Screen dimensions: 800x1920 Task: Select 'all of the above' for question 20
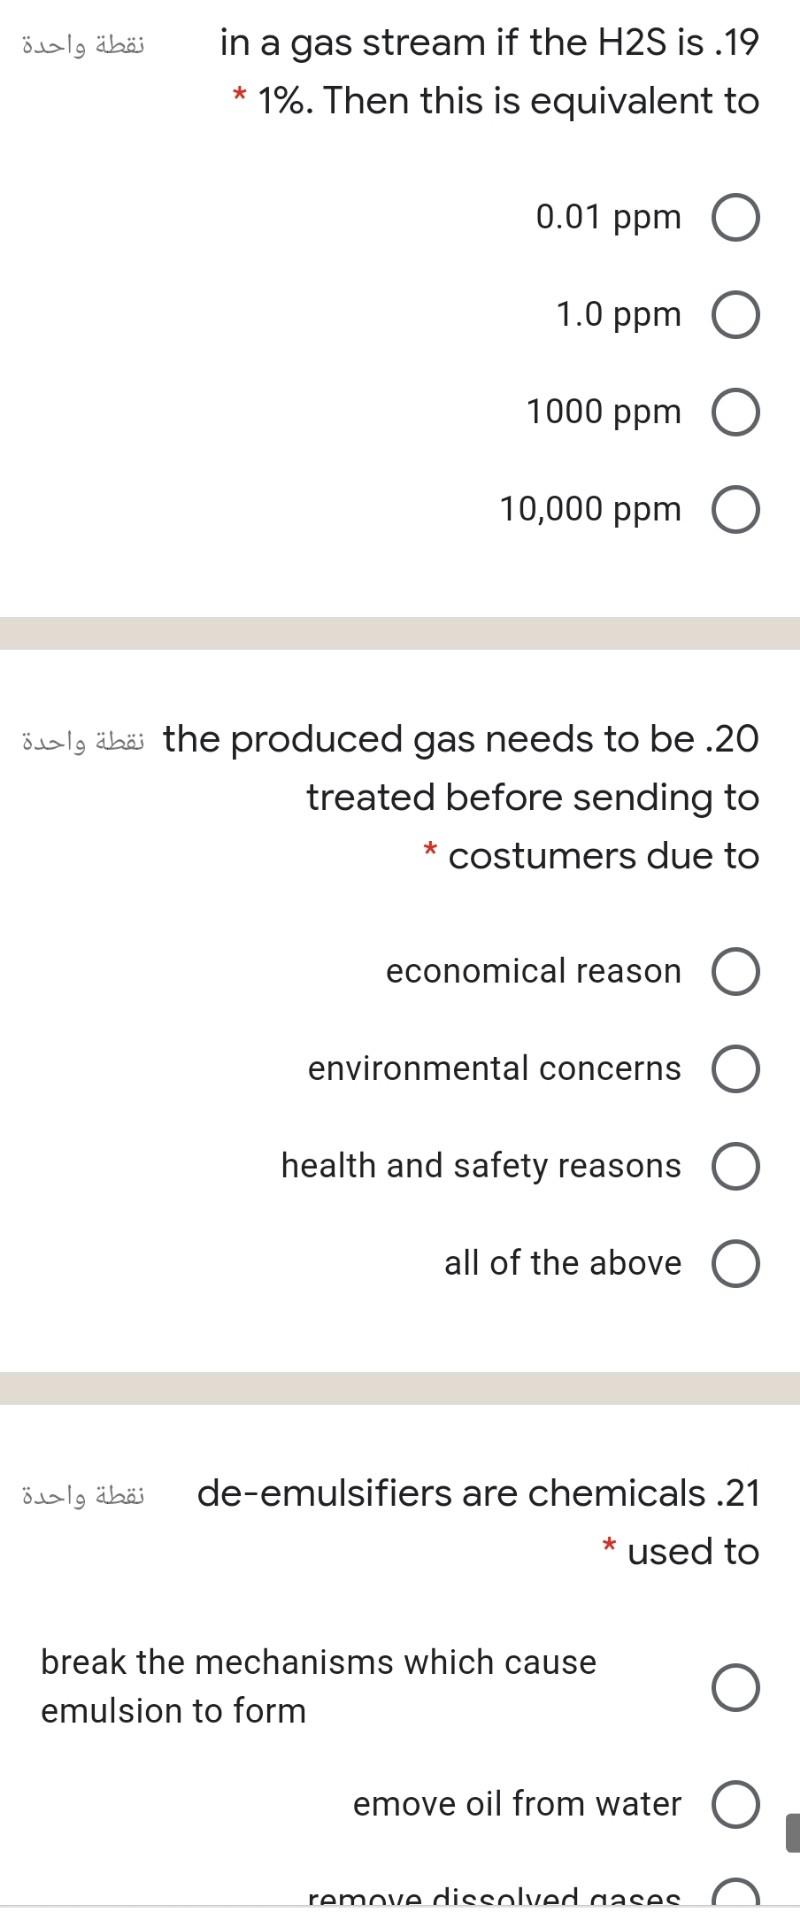pyautogui.click(x=735, y=1262)
